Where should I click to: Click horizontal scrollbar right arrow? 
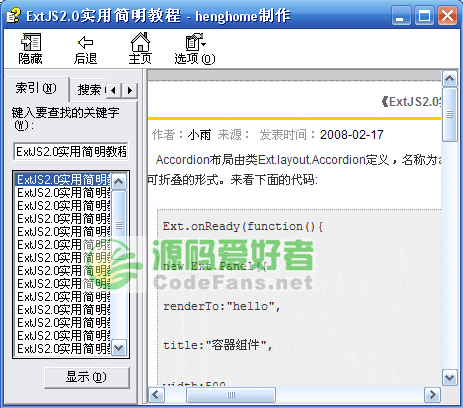pos(432,395)
